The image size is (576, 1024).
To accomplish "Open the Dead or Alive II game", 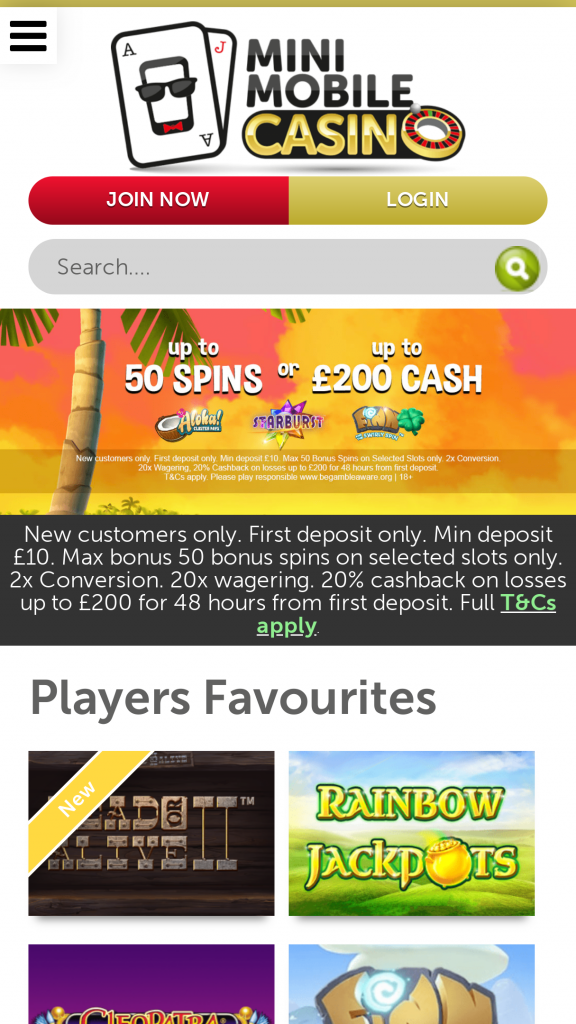I will [x=151, y=833].
